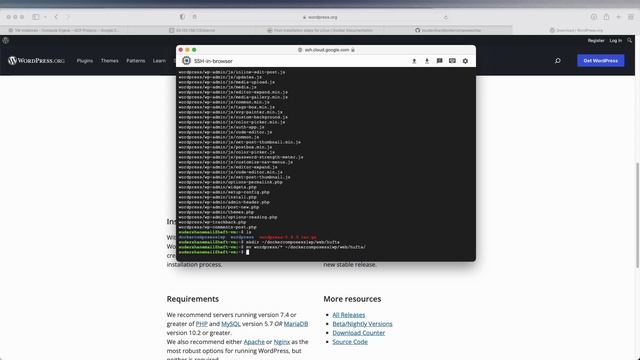Click the mv wordpress command line in terminal

coord(272,247)
